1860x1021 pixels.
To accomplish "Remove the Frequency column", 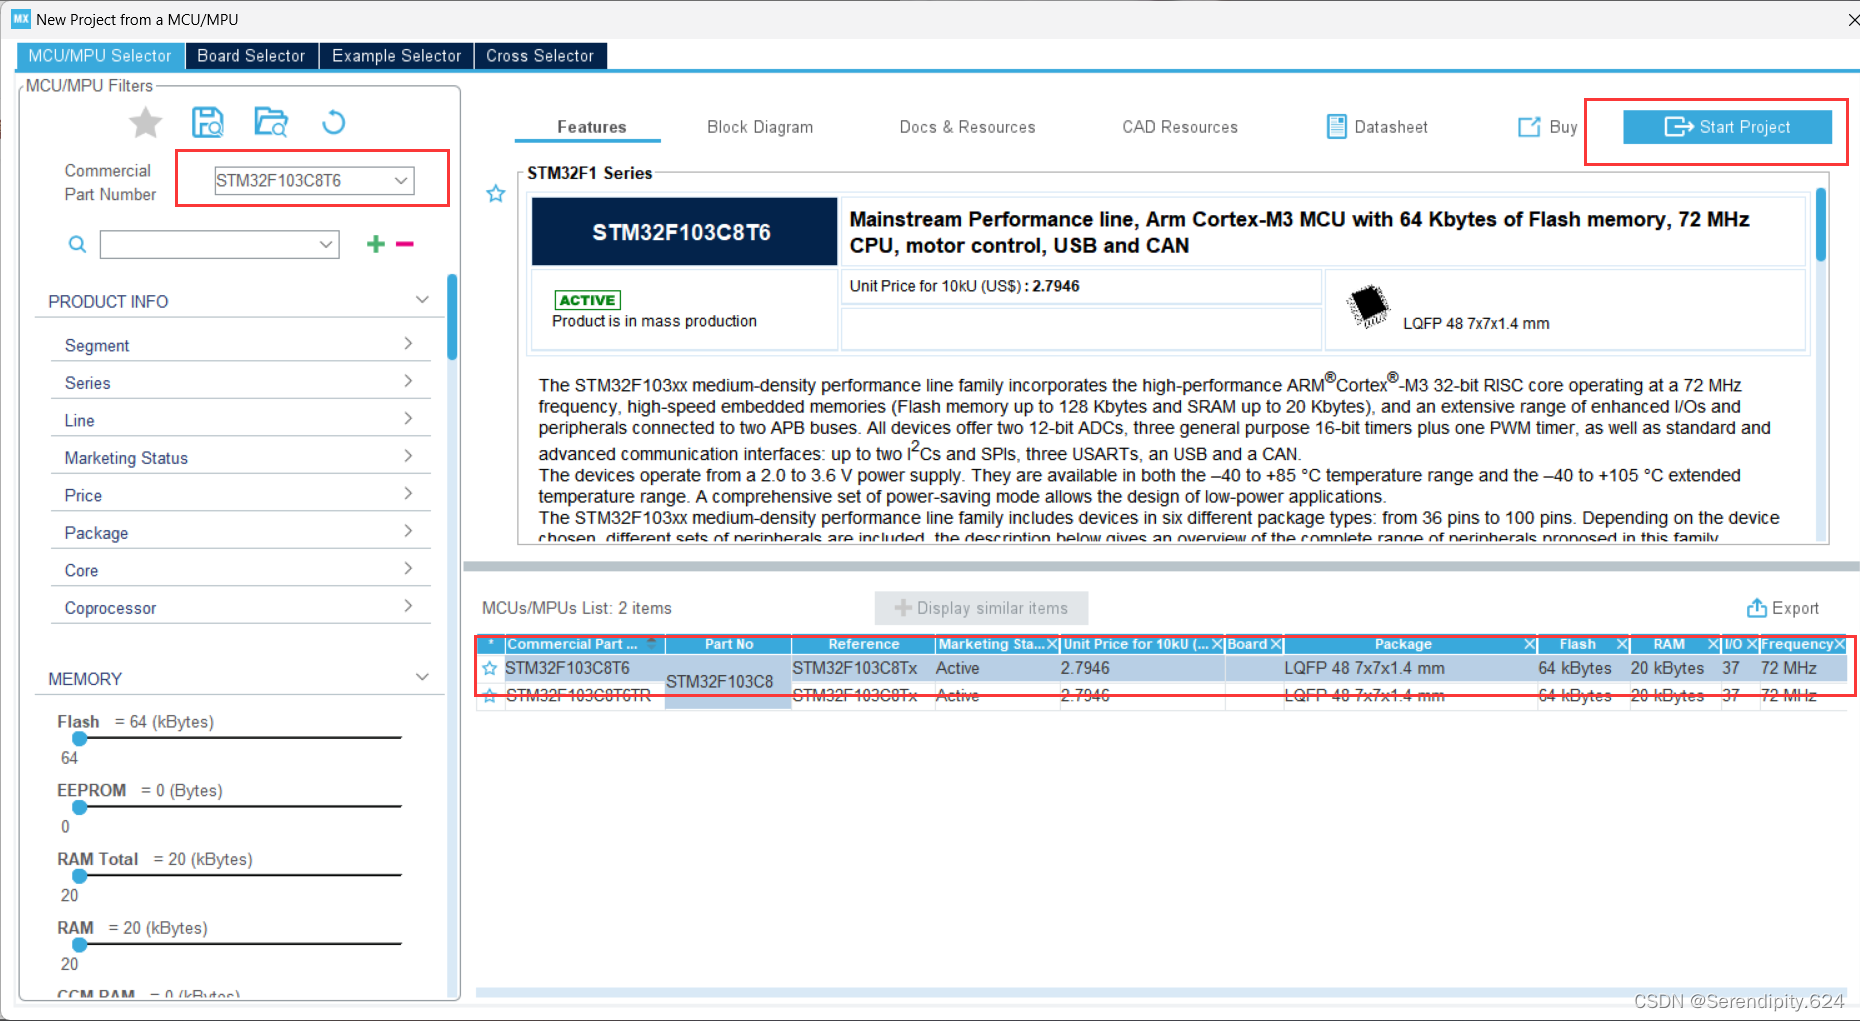I will pyautogui.click(x=1840, y=645).
